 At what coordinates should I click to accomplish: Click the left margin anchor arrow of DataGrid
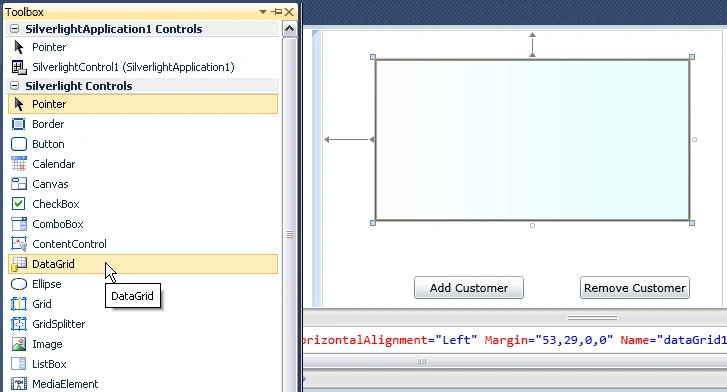coord(349,139)
